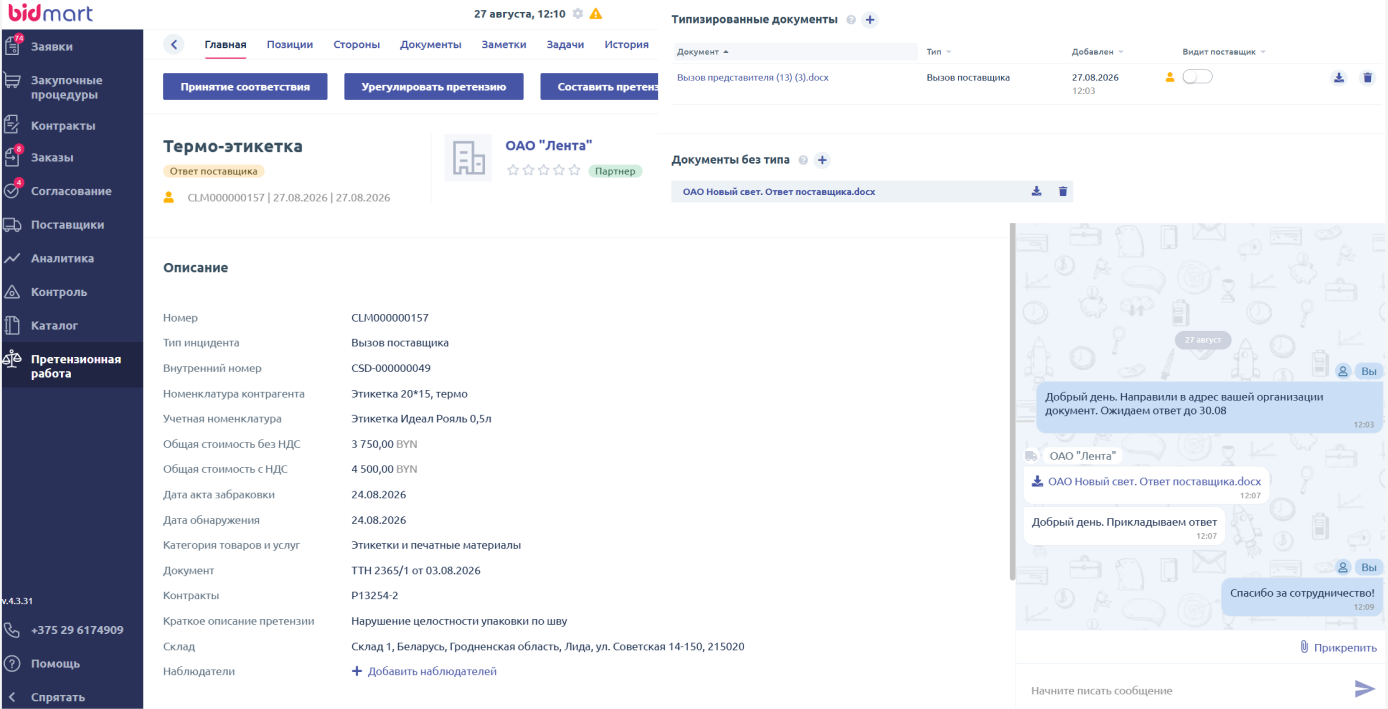Click the yellow warning triangle in header

pos(596,14)
